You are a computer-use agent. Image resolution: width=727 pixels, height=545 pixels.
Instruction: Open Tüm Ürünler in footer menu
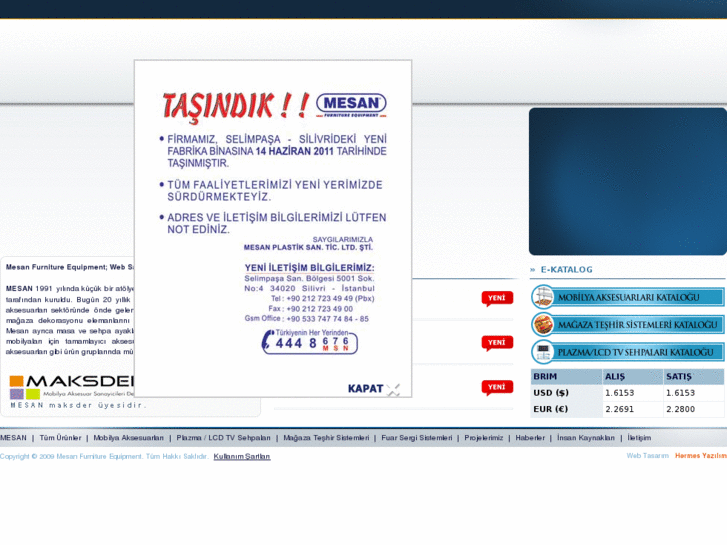coord(60,438)
